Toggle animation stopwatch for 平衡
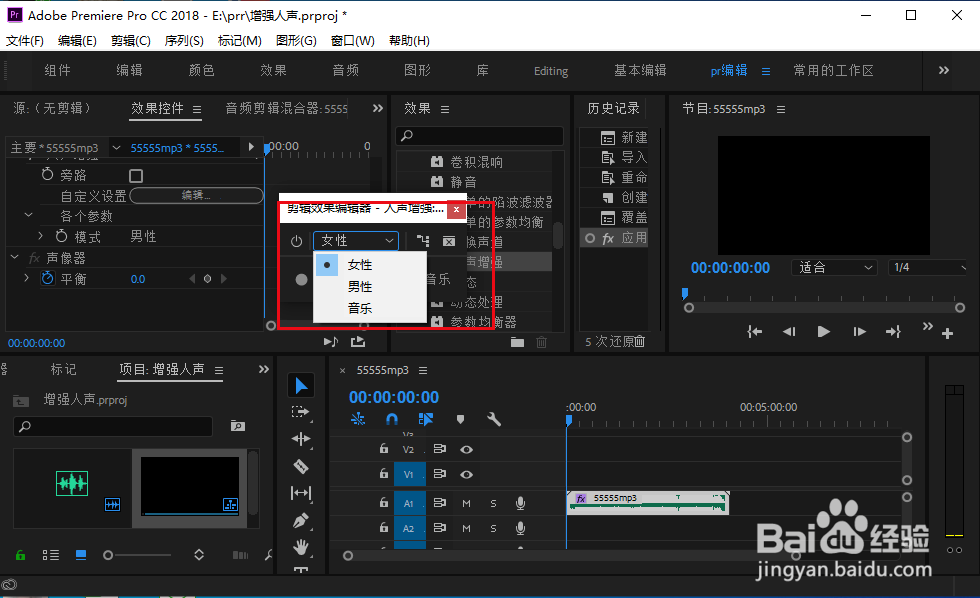The width and height of the screenshot is (980, 598). tap(48, 278)
